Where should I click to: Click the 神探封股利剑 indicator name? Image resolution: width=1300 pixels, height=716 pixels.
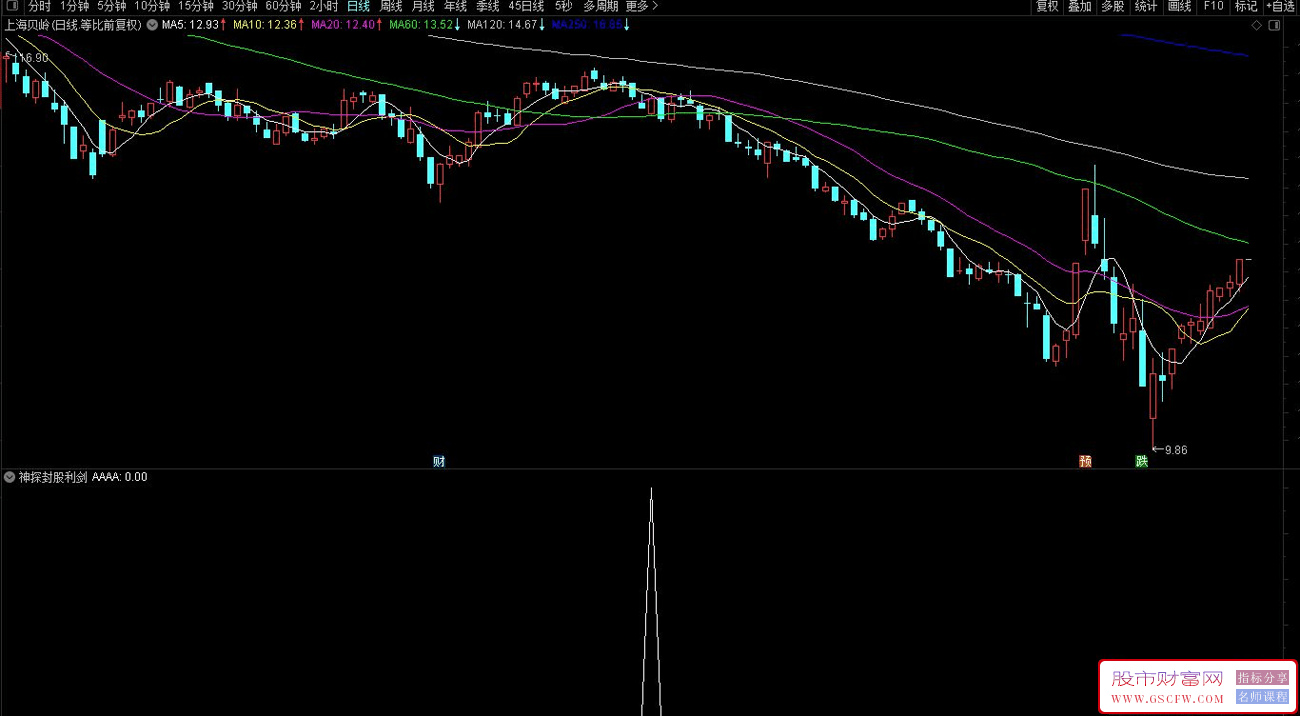tap(53, 477)
